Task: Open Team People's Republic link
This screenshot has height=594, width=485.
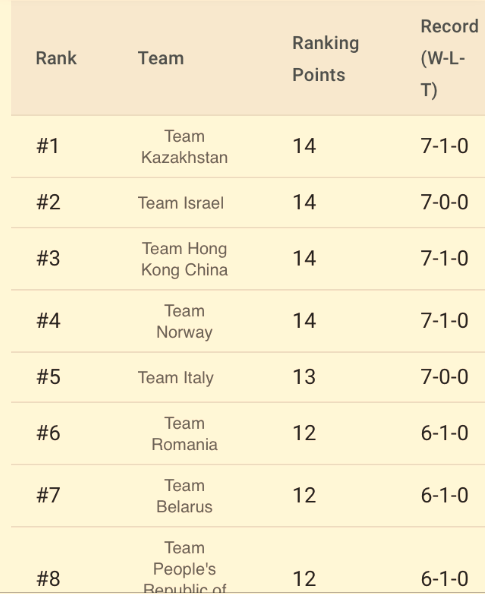Action: coord(185,567)
